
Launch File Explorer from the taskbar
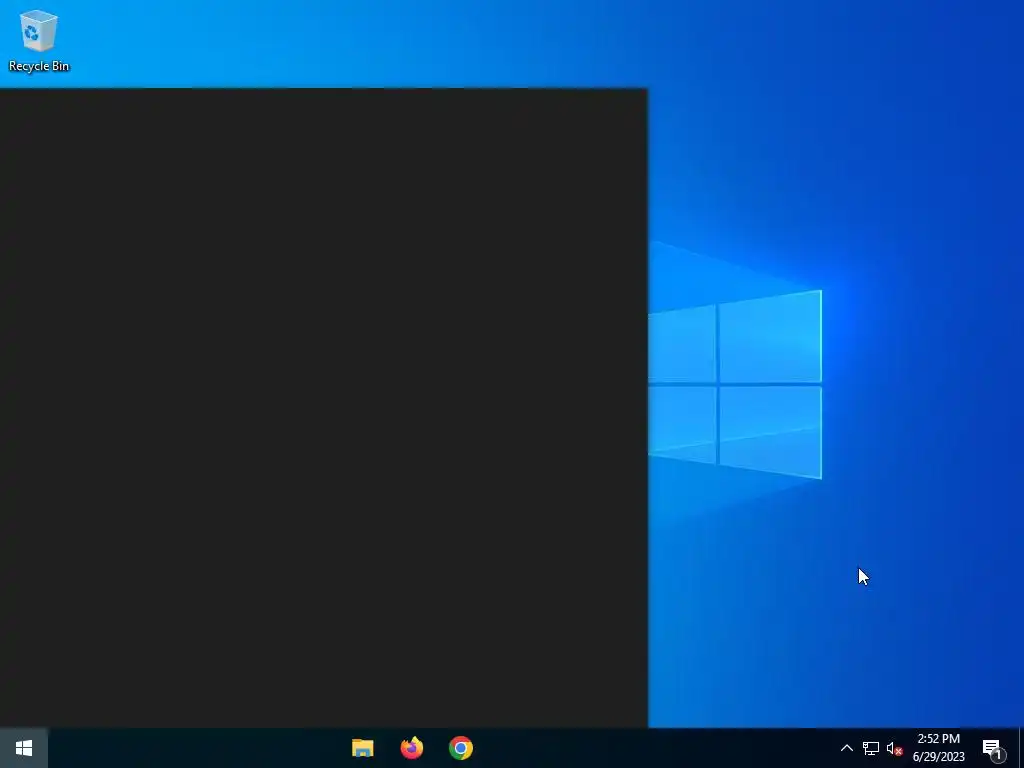pos(362,748)
